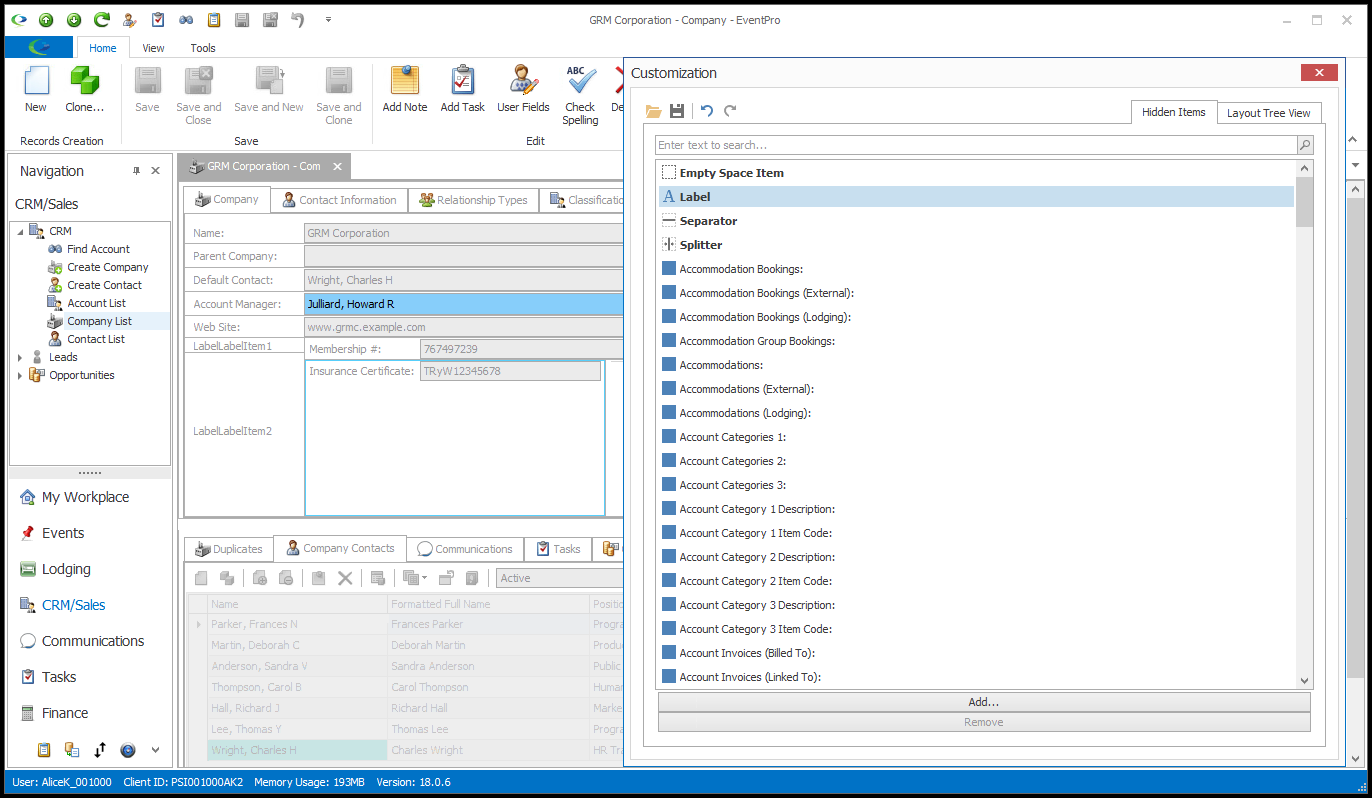Open the Finance navigation group
1372x798 pixels.
65,713
